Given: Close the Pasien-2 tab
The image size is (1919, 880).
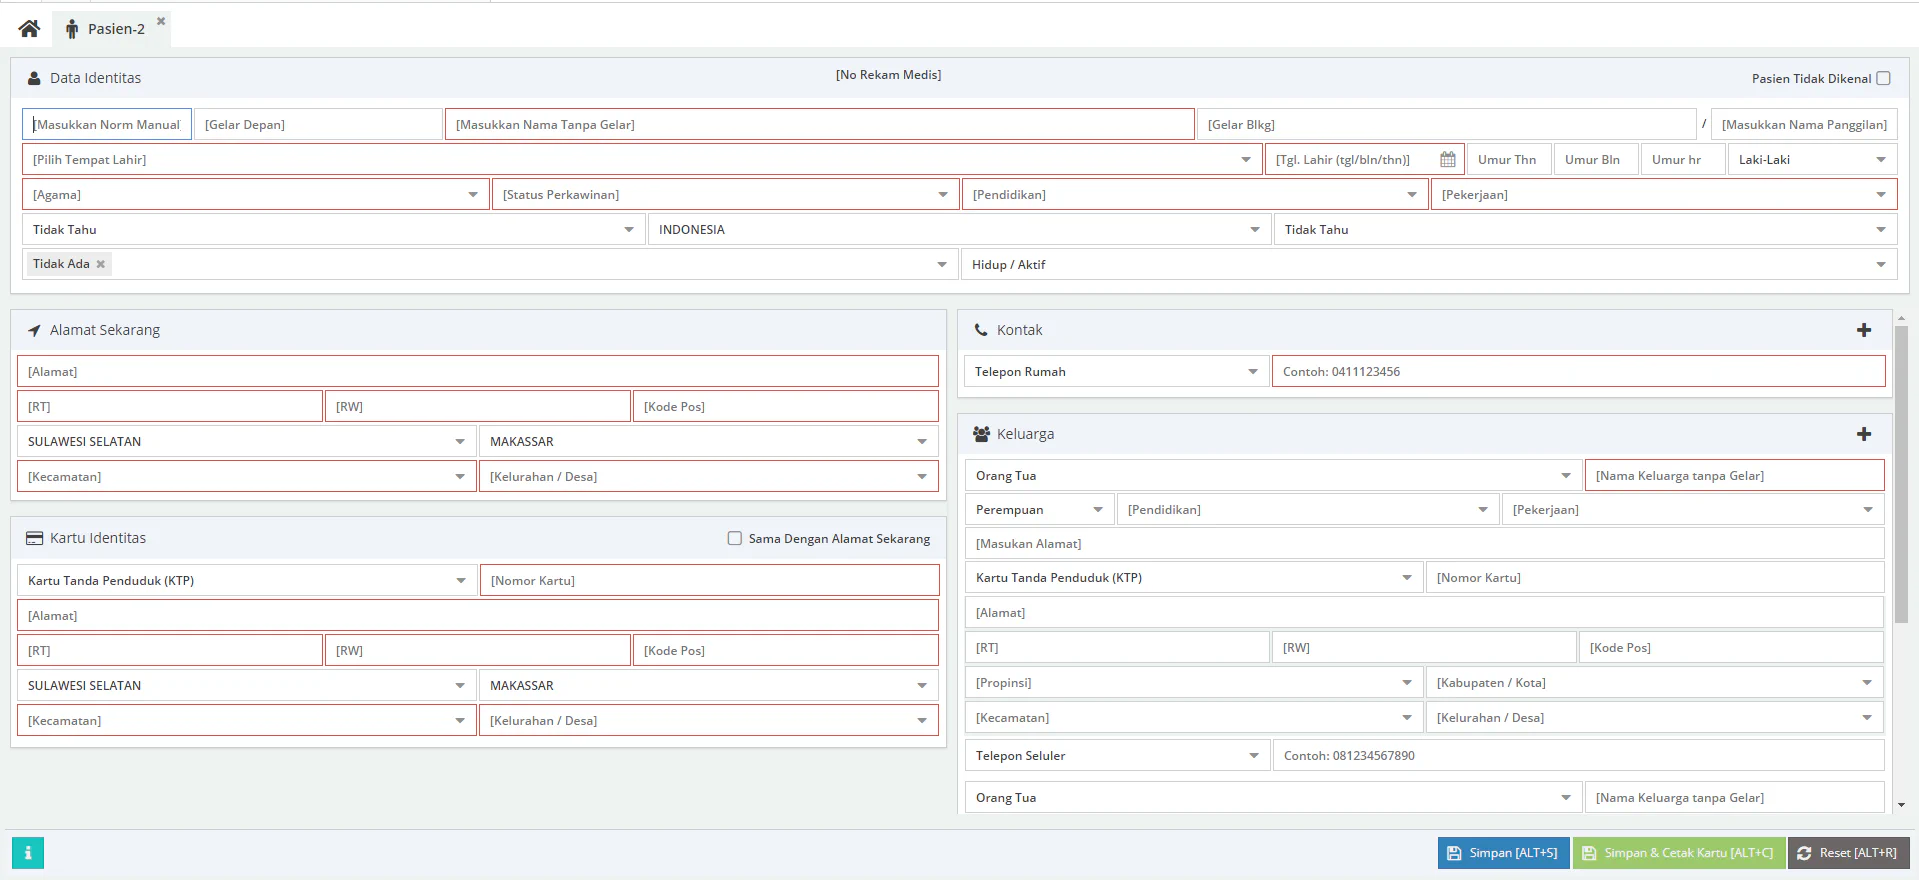Looking at the screenshot, I should 161,20.
